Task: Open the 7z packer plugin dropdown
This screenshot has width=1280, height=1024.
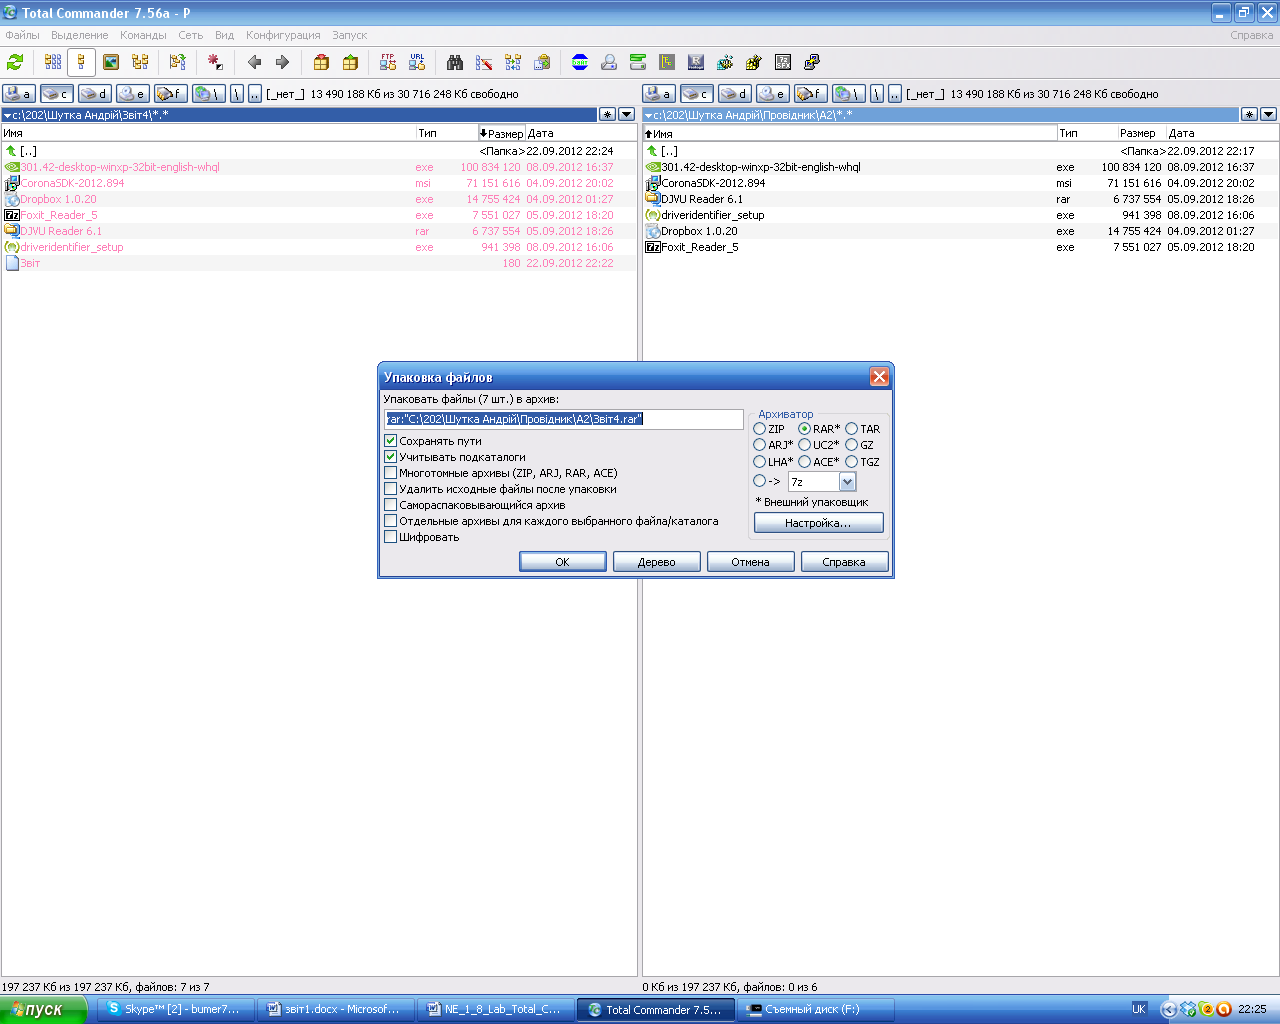Action: coord(848,482)
